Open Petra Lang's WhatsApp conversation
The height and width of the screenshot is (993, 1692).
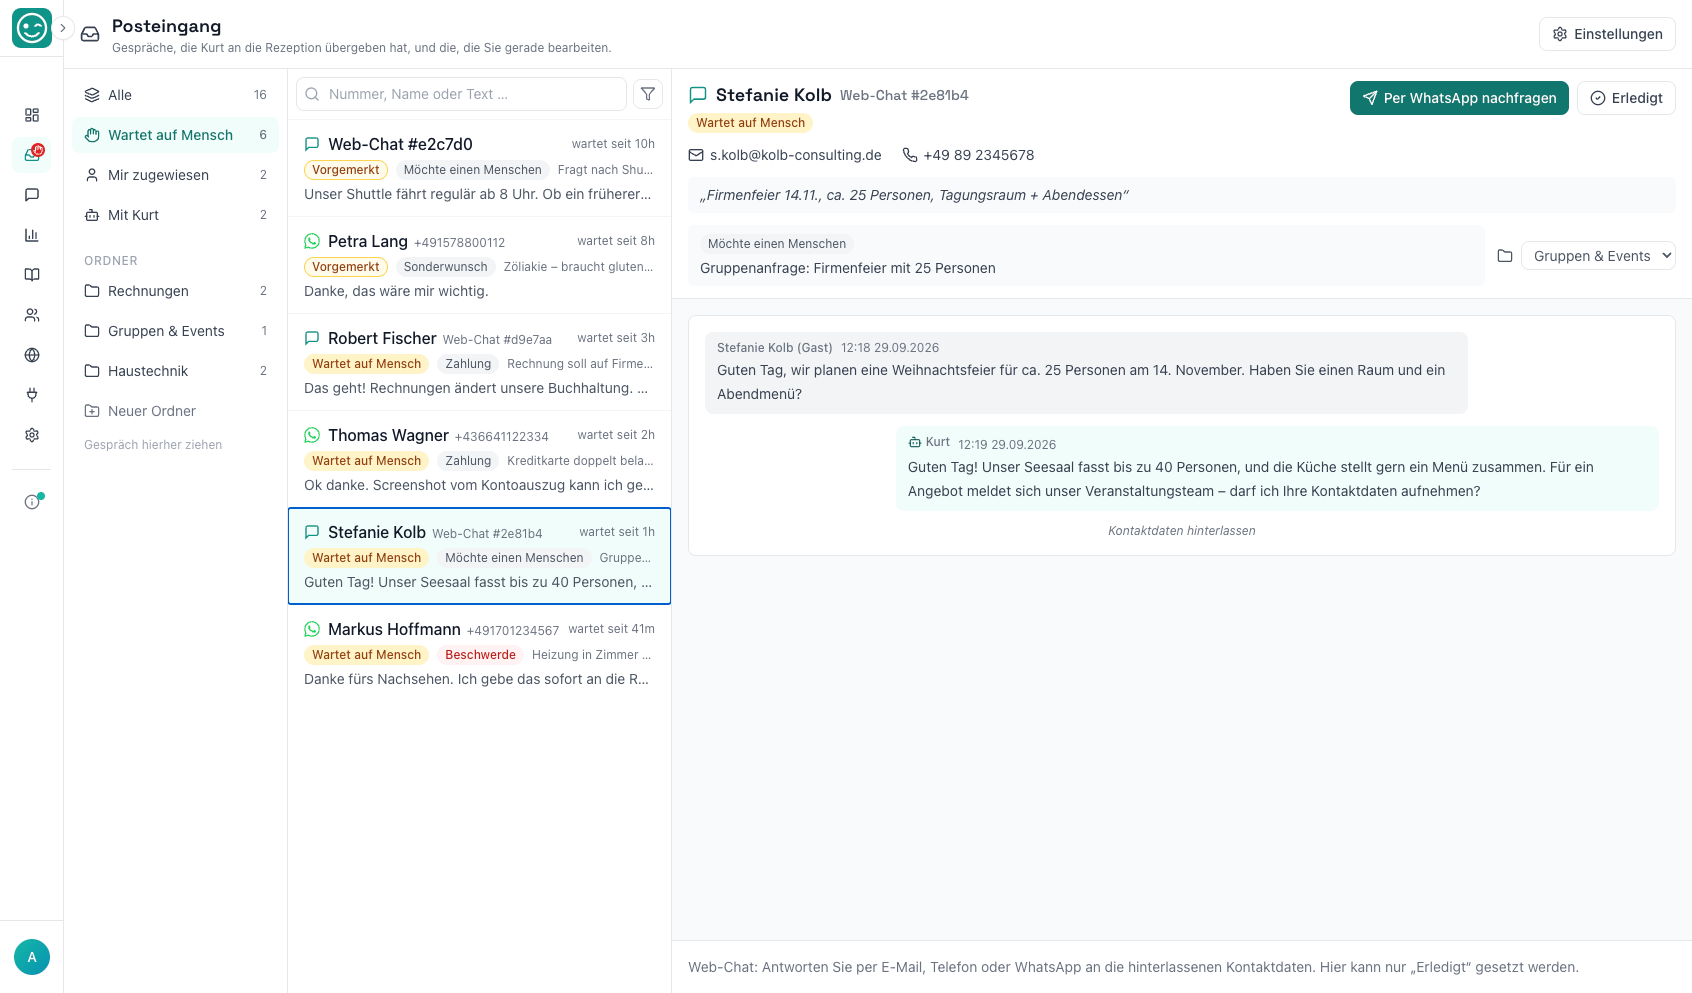pos(479,265)
